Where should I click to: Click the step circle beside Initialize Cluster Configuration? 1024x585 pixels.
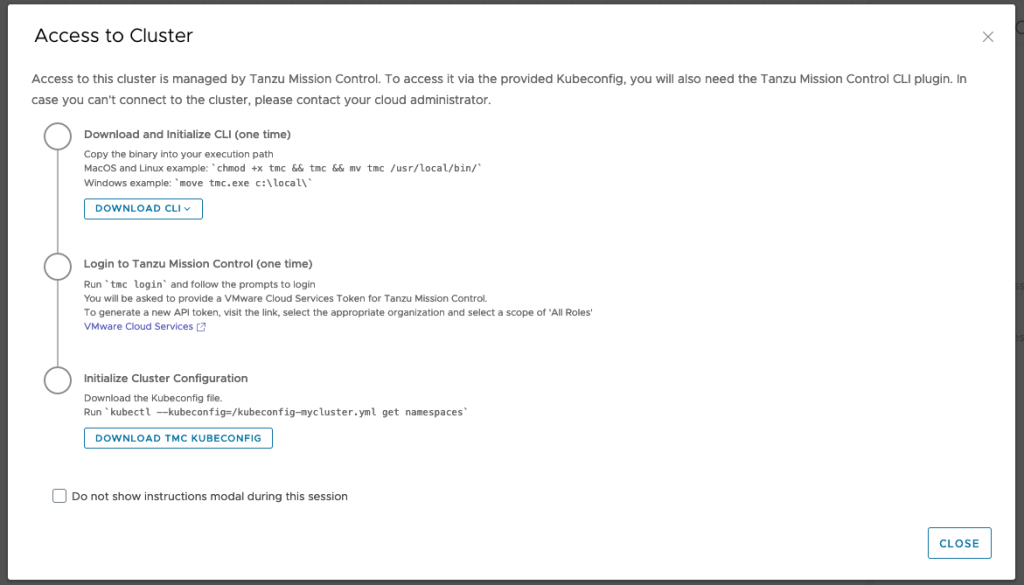[x=58, y=381]
